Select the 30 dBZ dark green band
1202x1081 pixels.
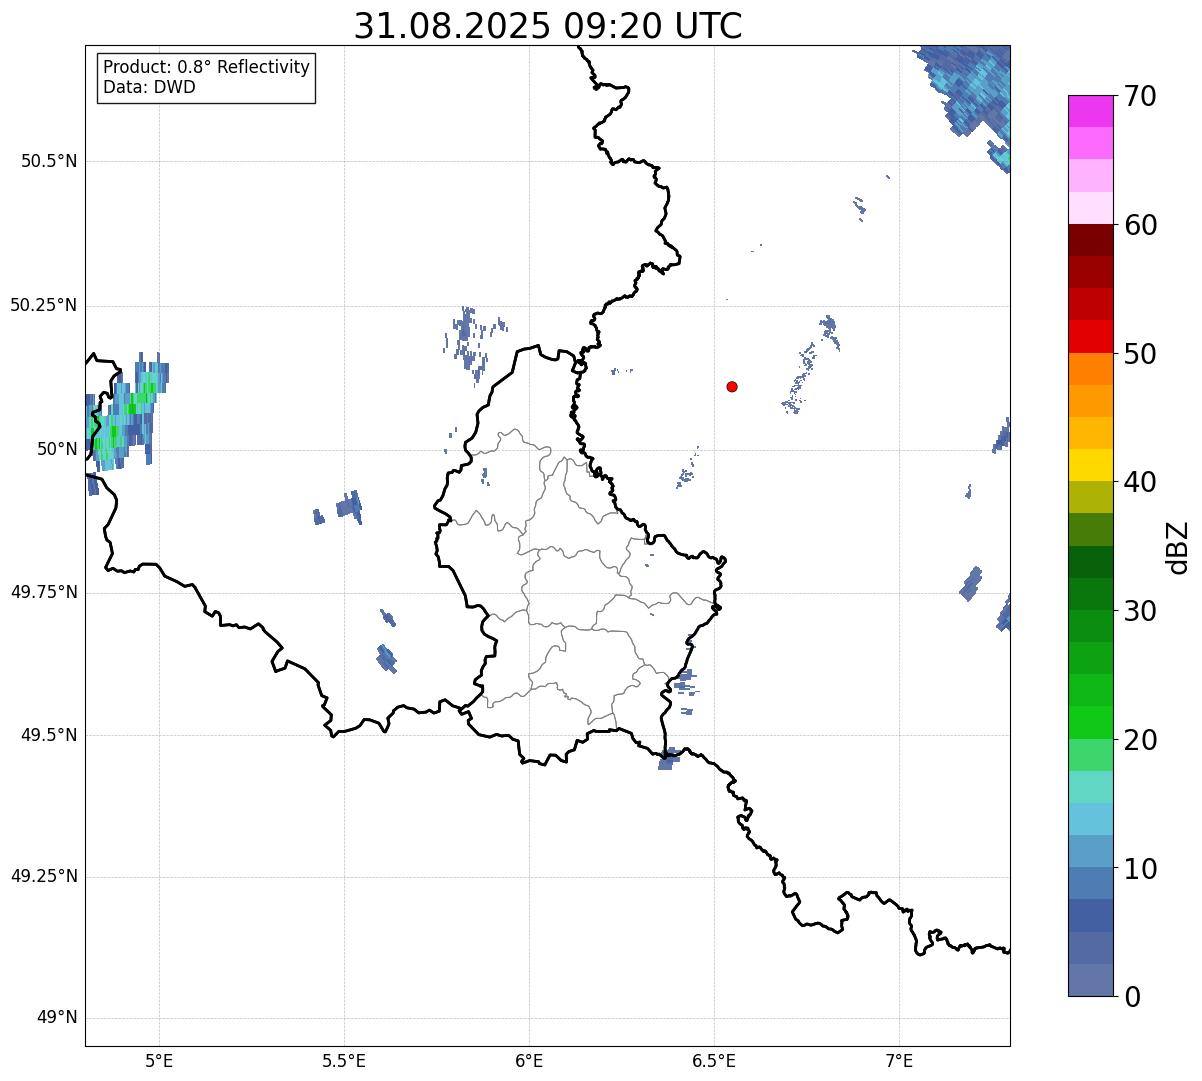1090,594
